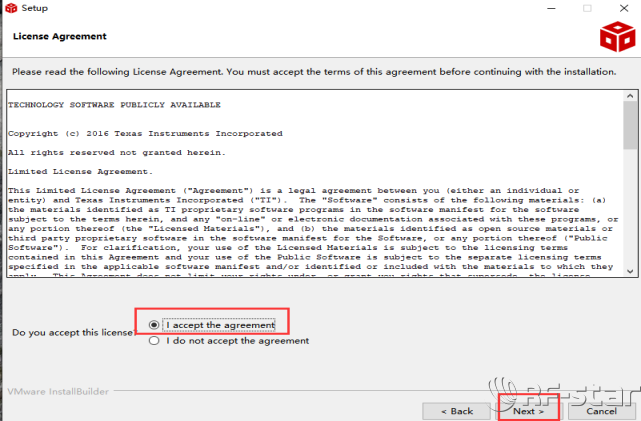
Task: Cancel the installation
Action: [x=601, y=410]
